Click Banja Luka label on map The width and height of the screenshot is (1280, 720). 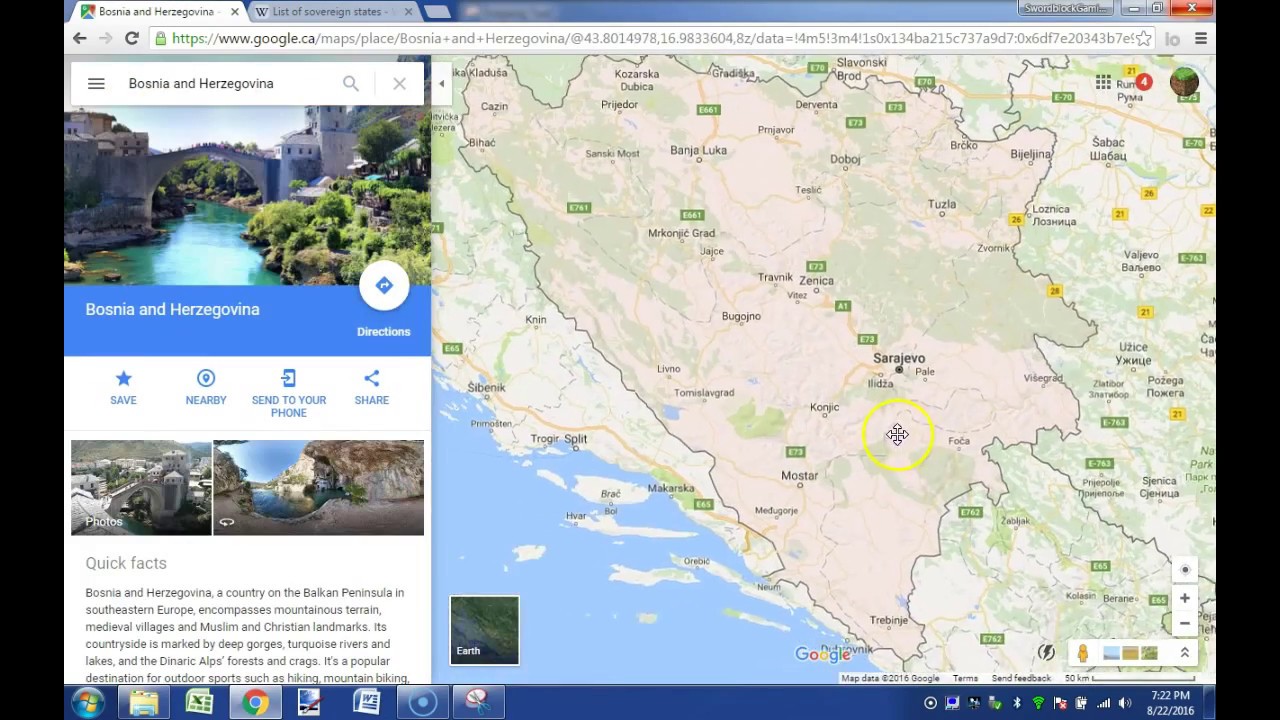point(699,151)
